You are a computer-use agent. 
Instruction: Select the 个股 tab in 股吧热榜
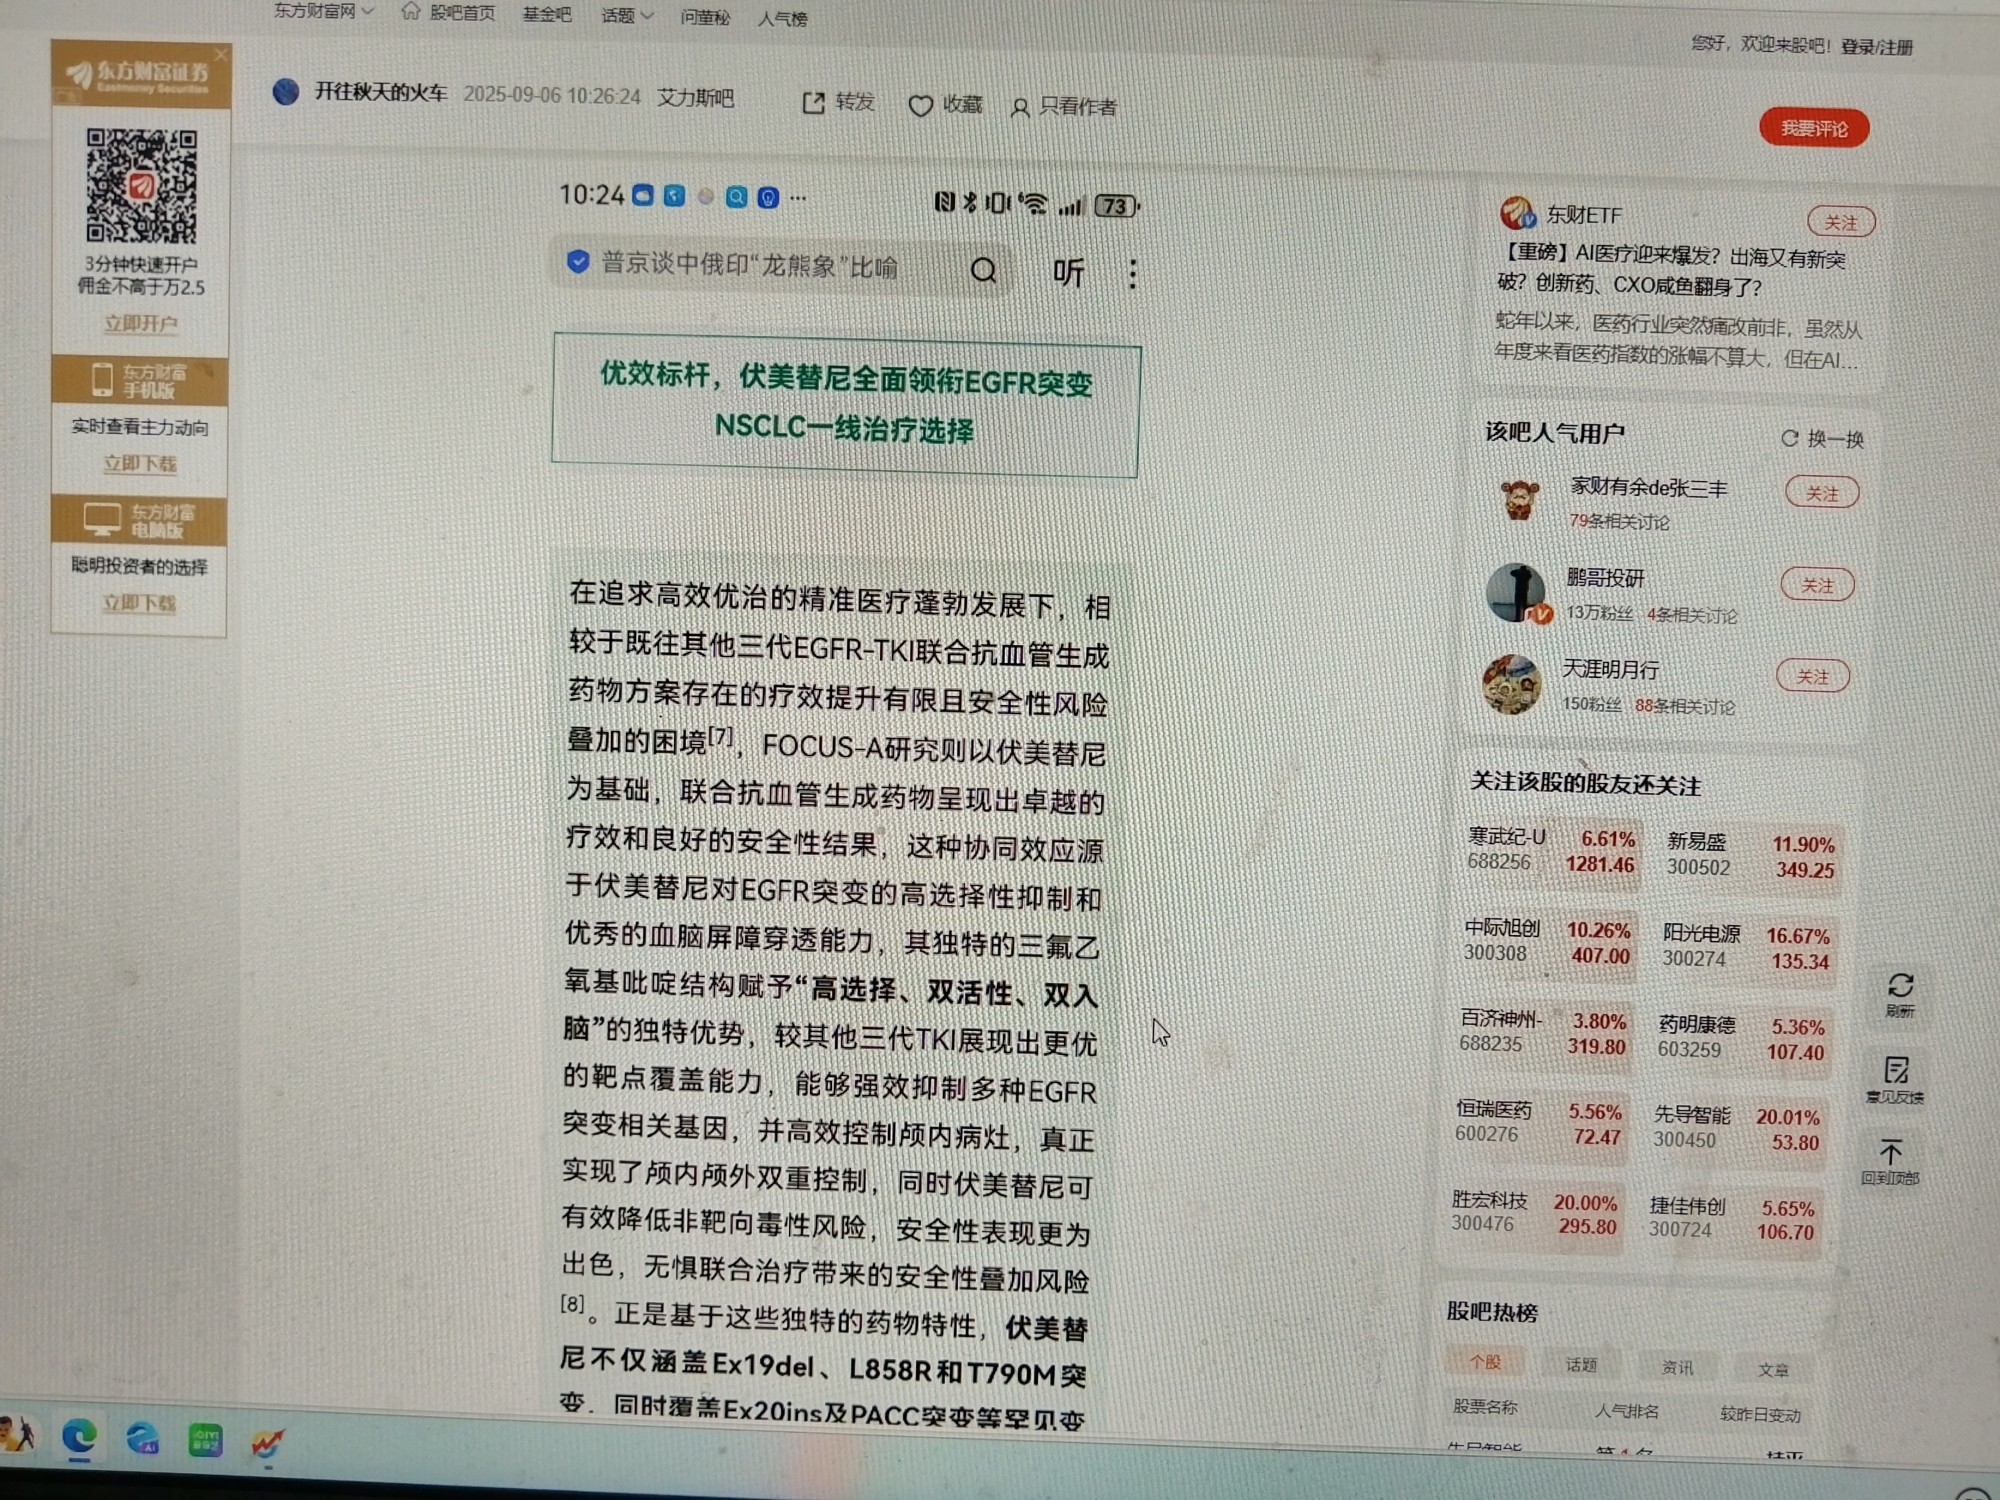click(1485, 1361)
